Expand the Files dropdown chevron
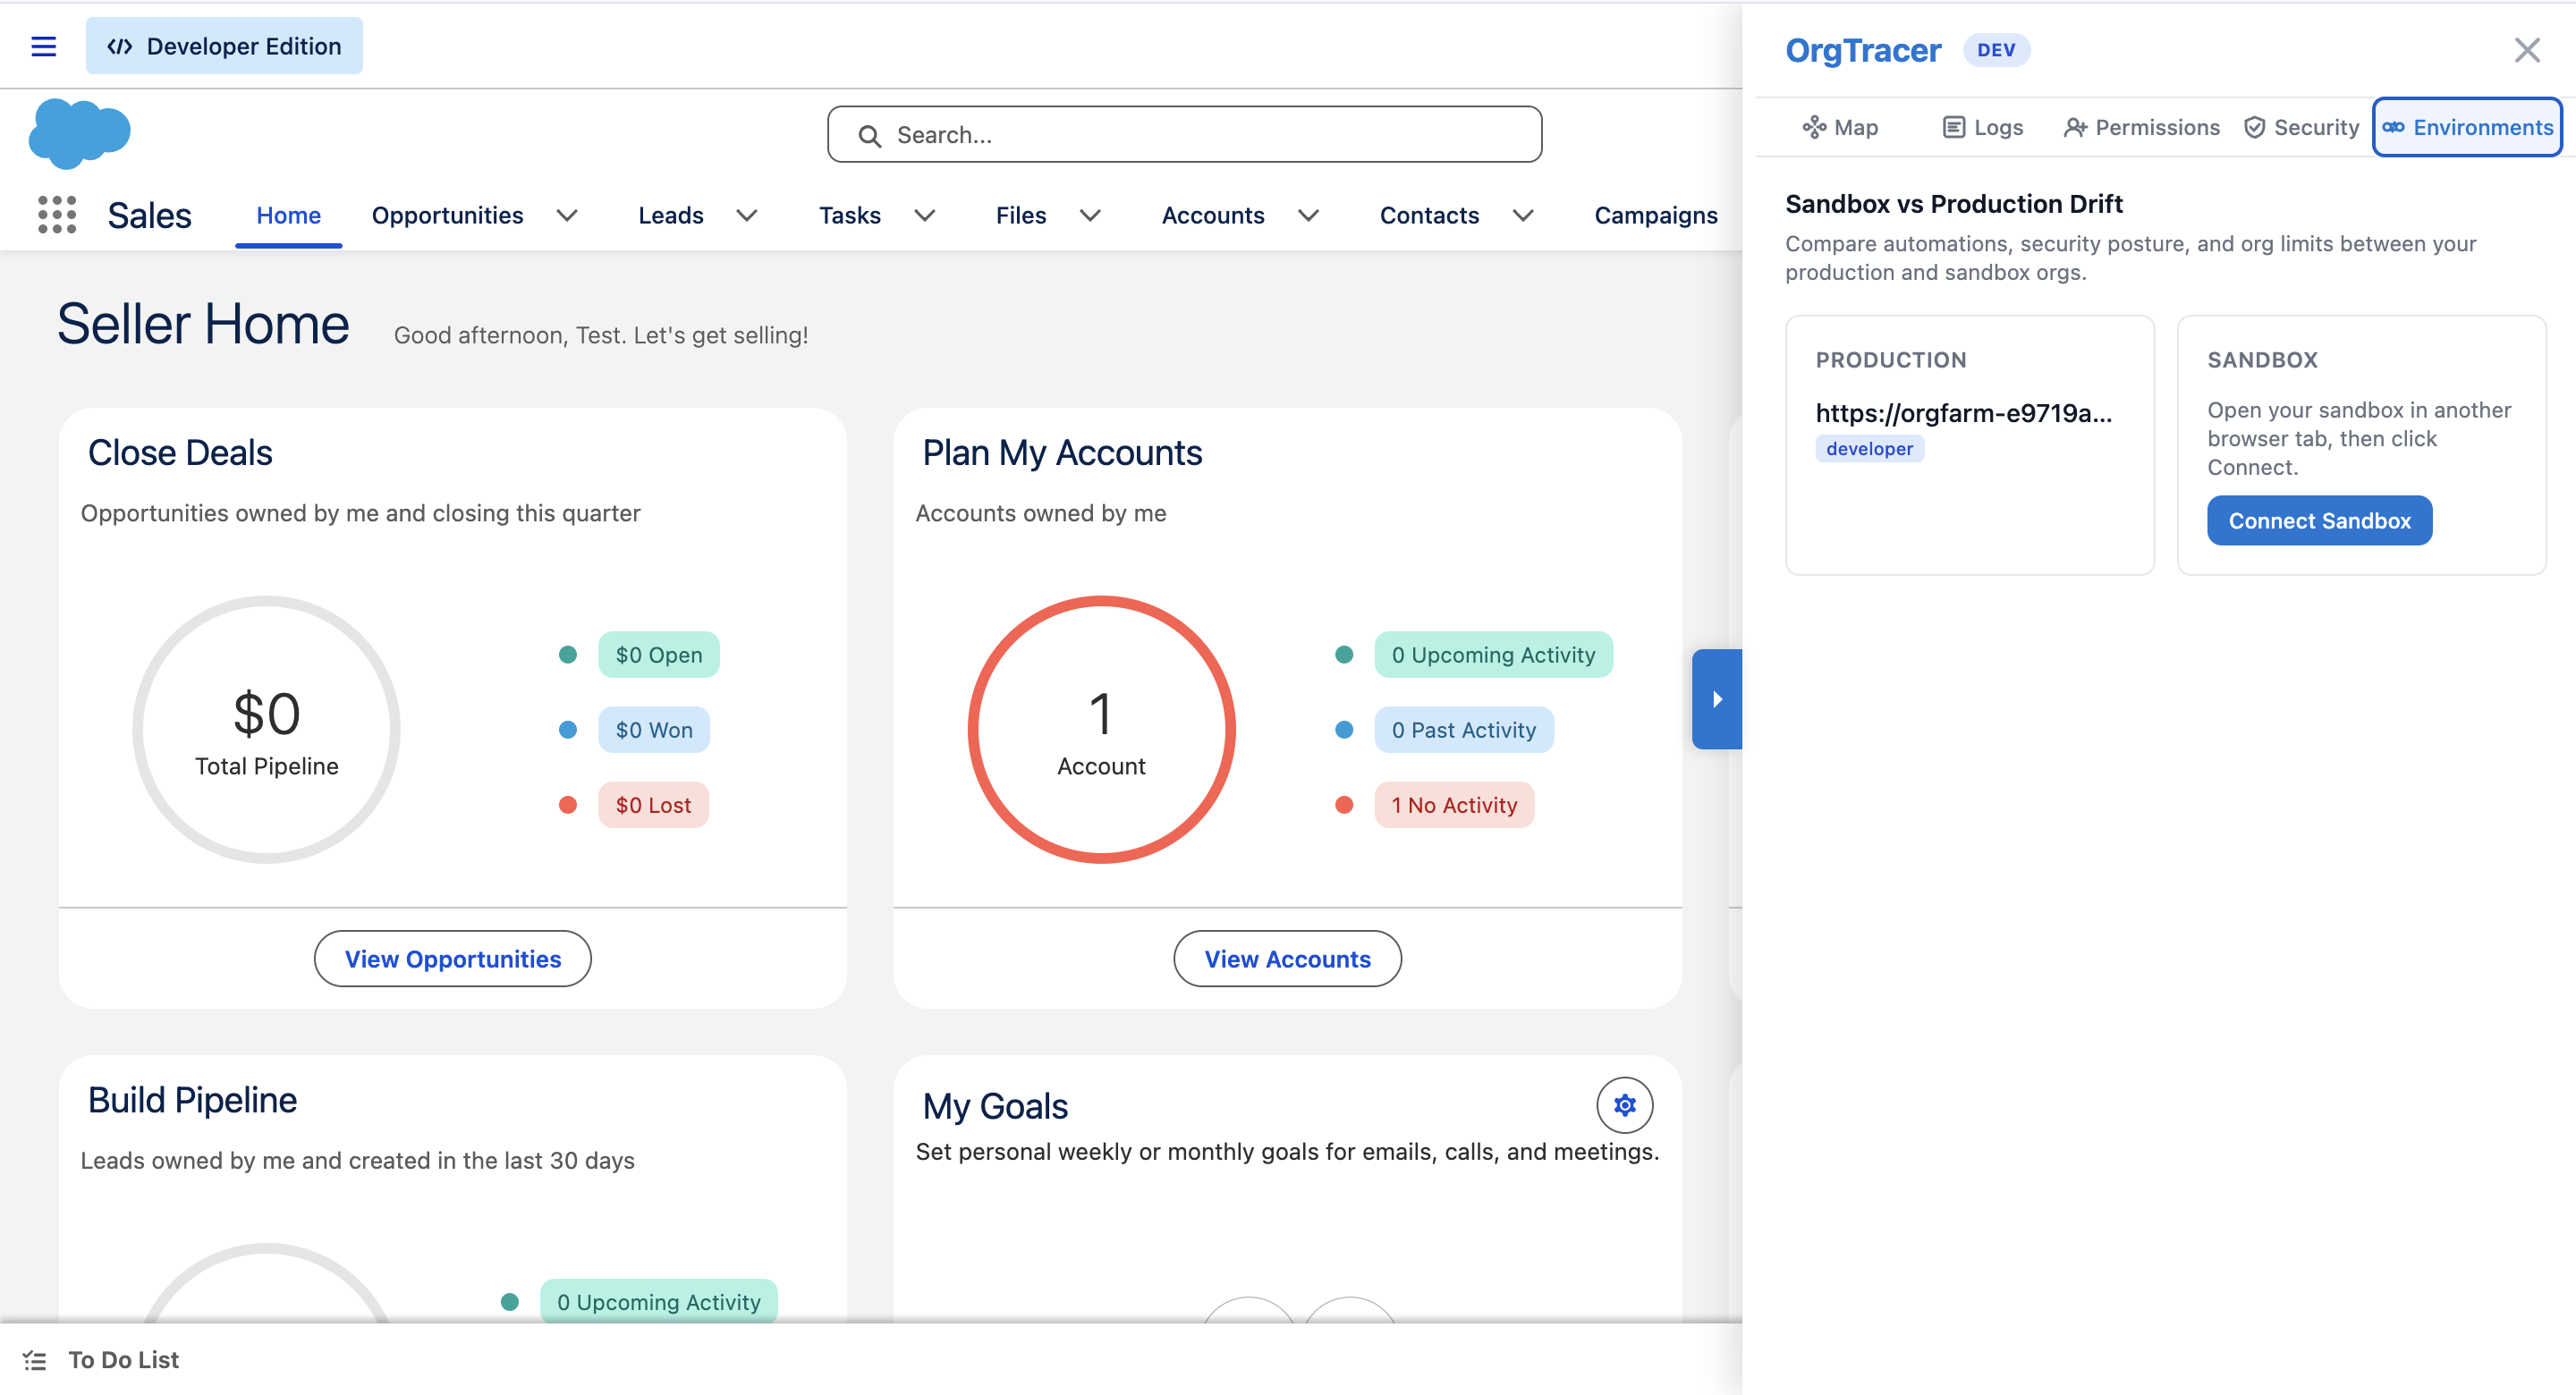This screenshot has height=1395, width=2576. pyautogui.click(x=1090, y=215)
